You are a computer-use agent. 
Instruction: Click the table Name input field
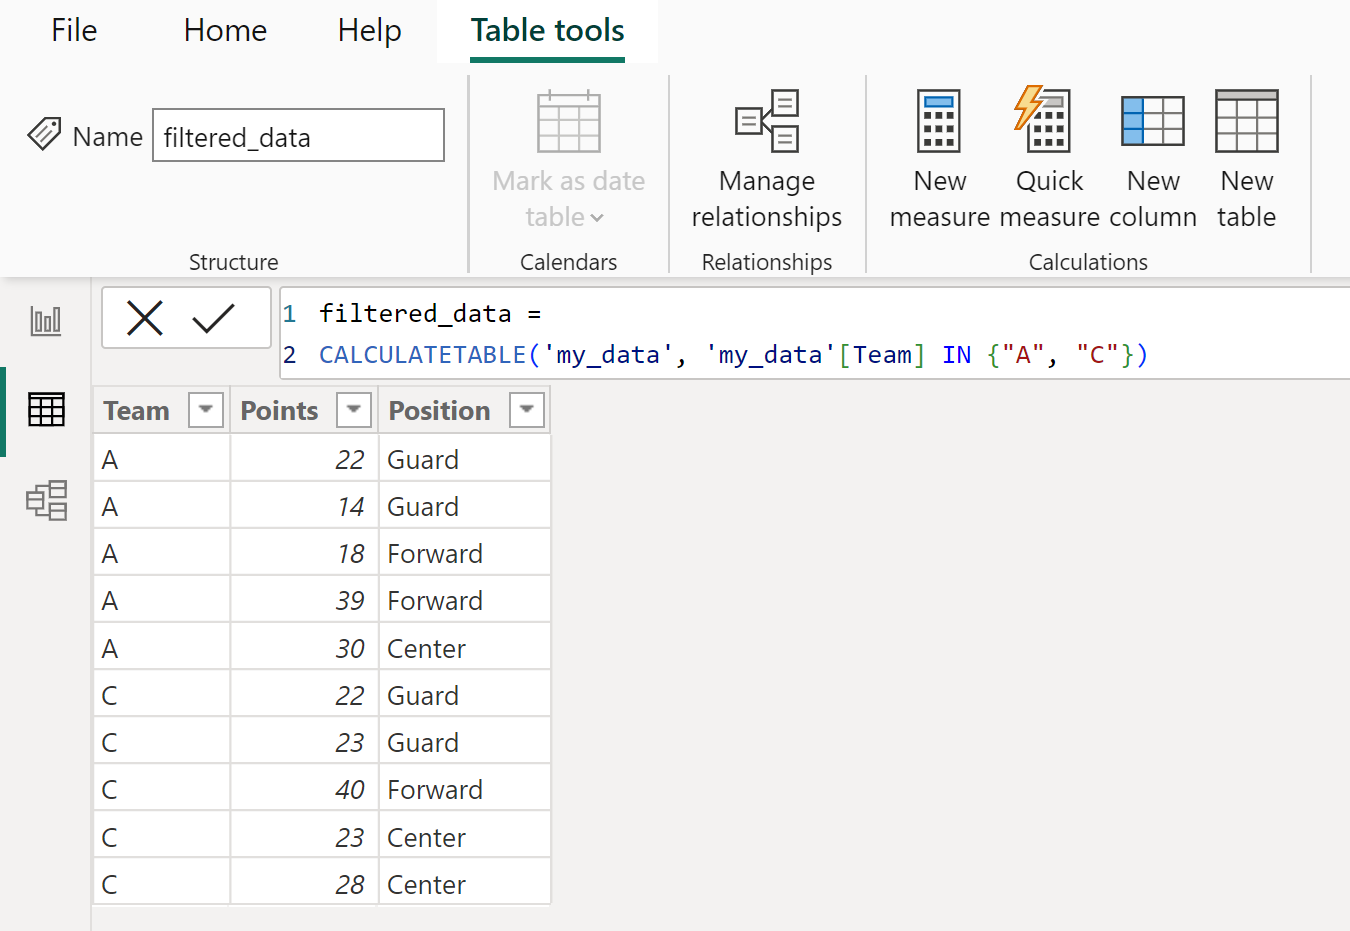(x=298, y=135)
